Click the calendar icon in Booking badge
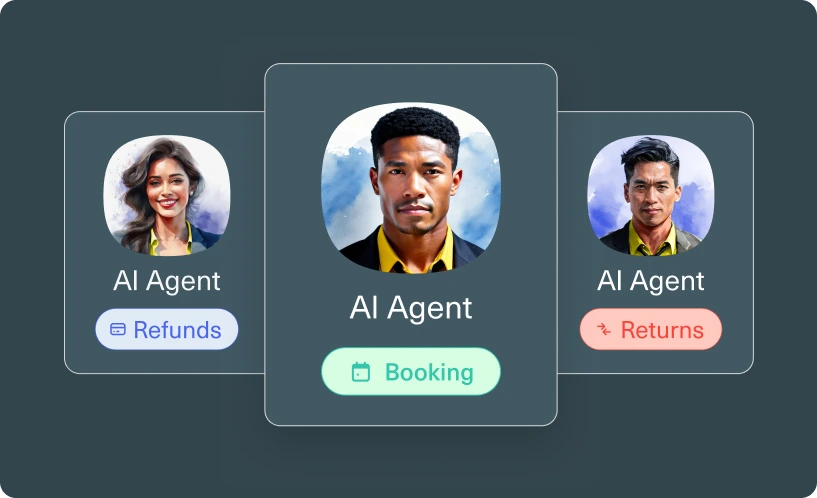 click(x=361, y=372)
